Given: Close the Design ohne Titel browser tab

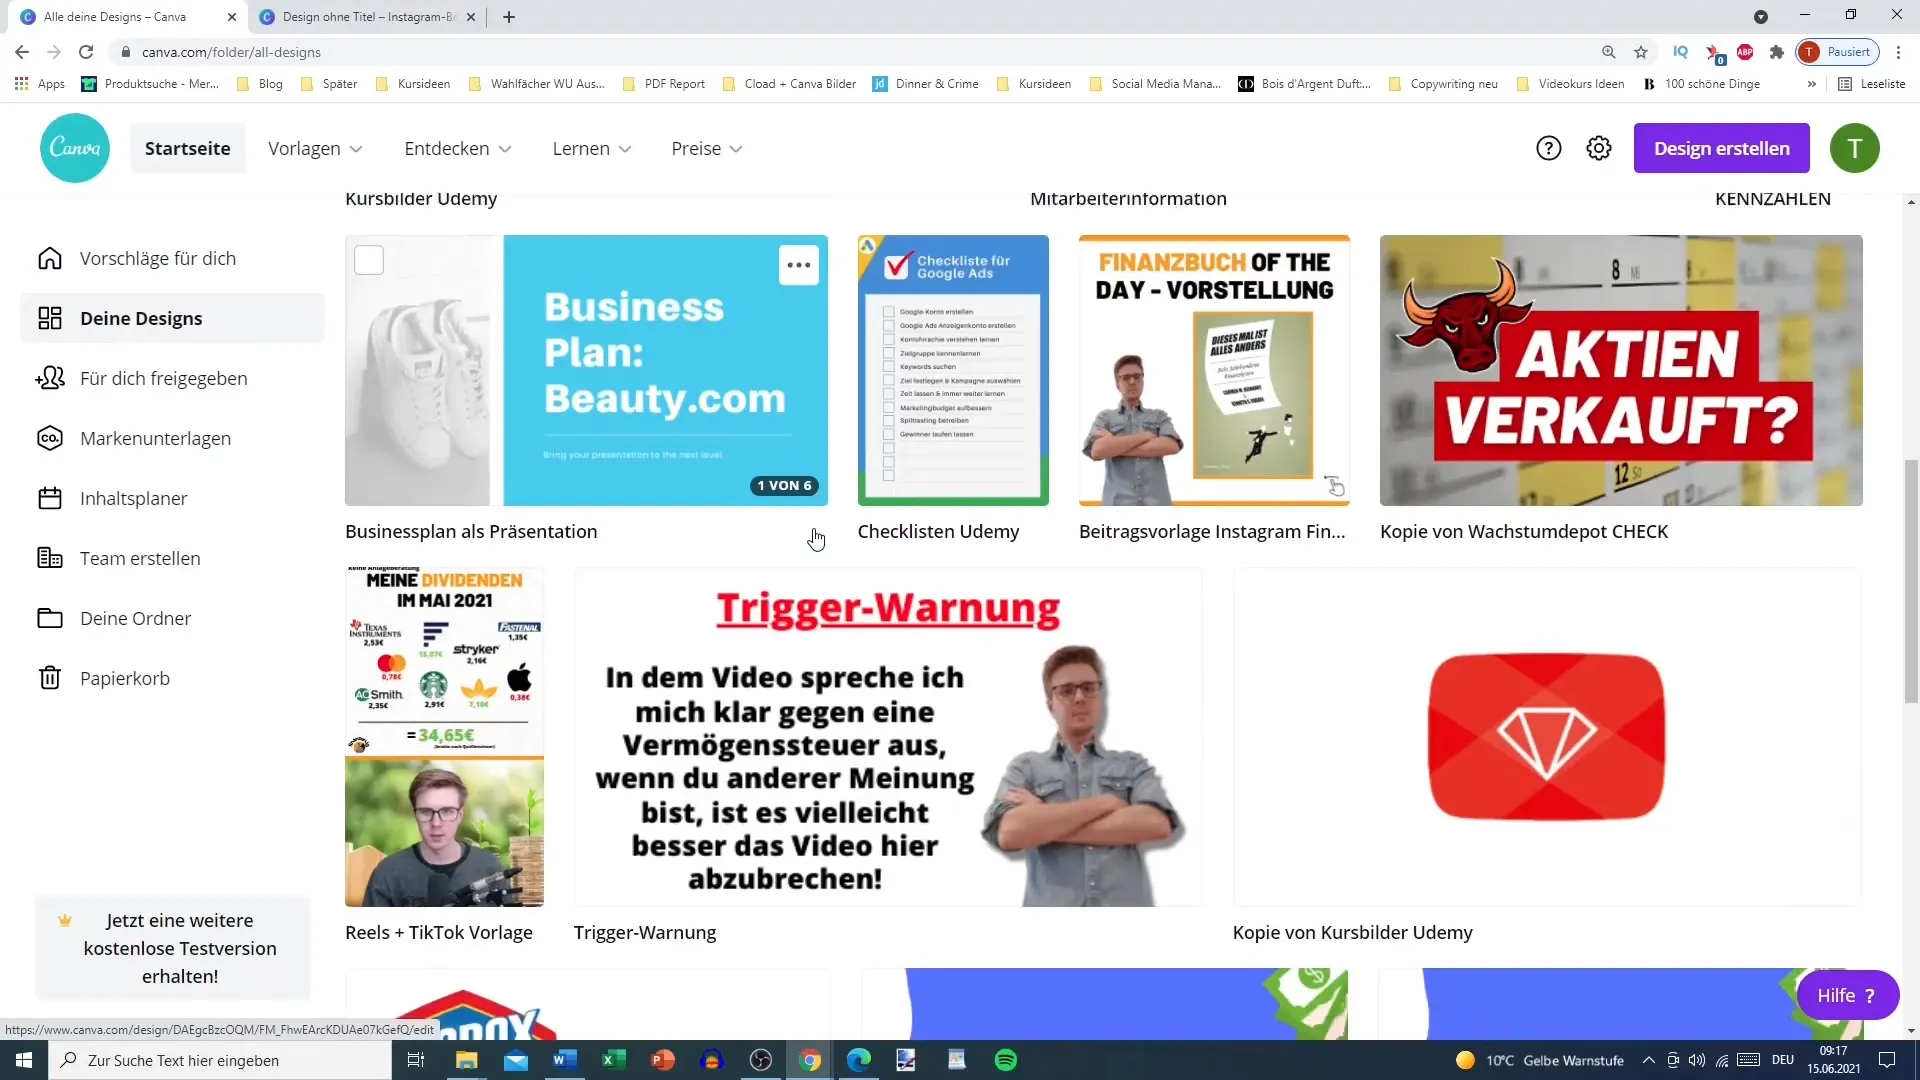Looking at the screenshot, I should coord(471,17).
